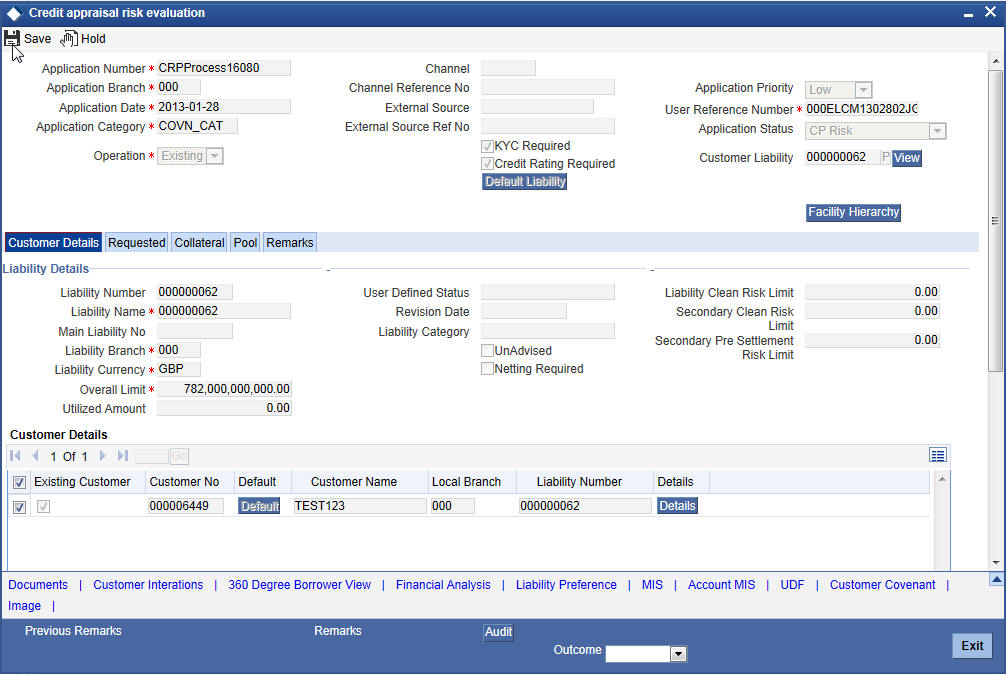The image size is (1006, 675).
Task: Click main form vertical scrollbar down arrow
Action: point(996,563)
